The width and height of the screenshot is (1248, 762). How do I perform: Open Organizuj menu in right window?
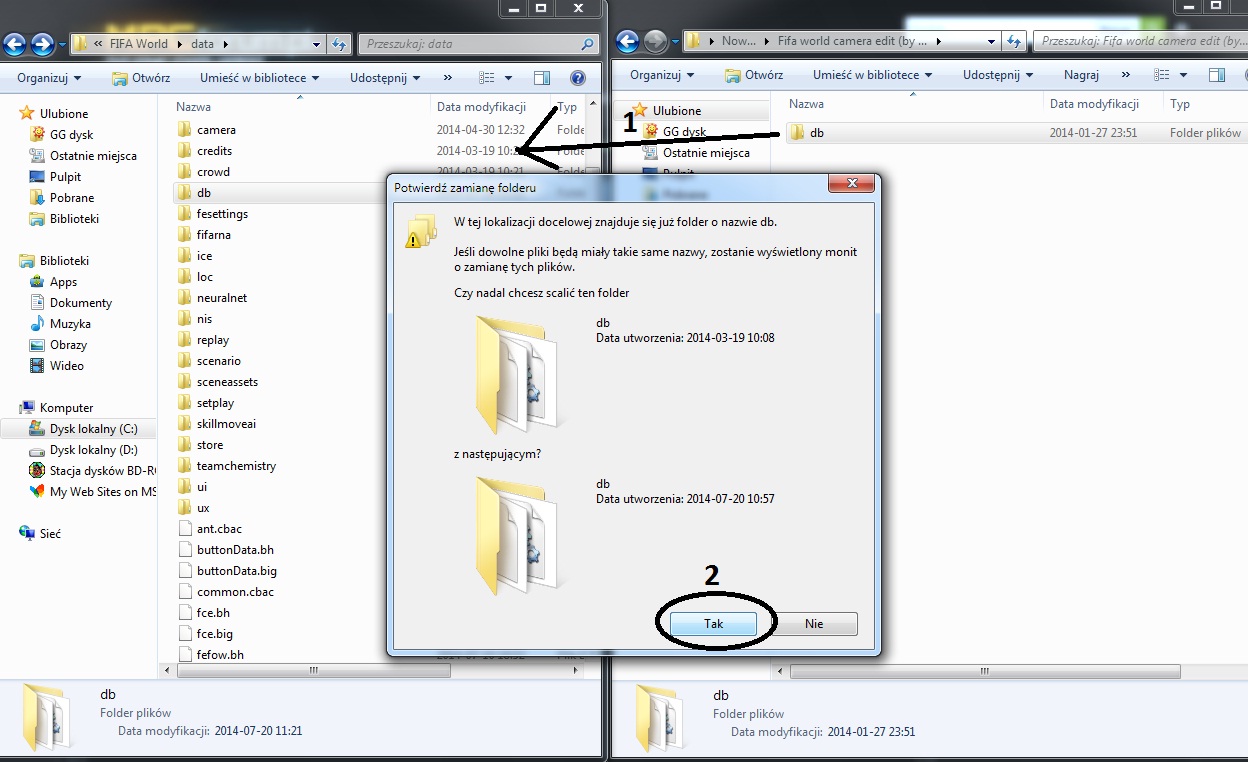pos(661,74)
